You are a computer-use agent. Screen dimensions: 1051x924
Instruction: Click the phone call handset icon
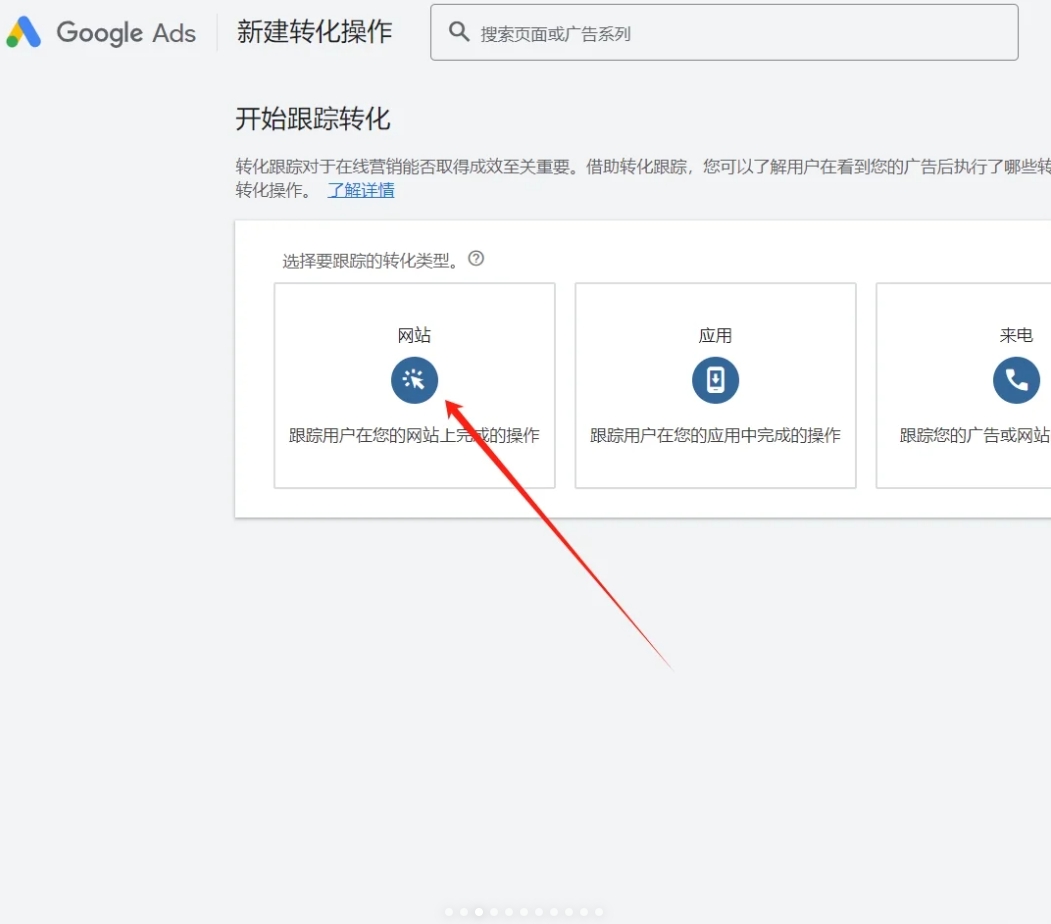point(1016,380)
